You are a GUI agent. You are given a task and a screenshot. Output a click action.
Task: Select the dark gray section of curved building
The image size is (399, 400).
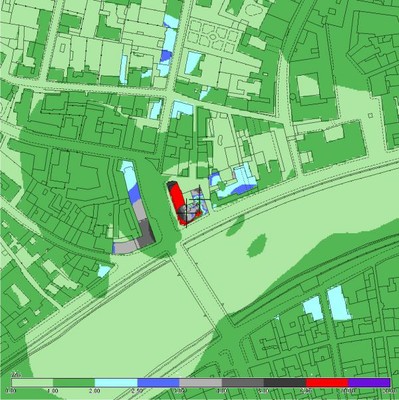[146, 233]
